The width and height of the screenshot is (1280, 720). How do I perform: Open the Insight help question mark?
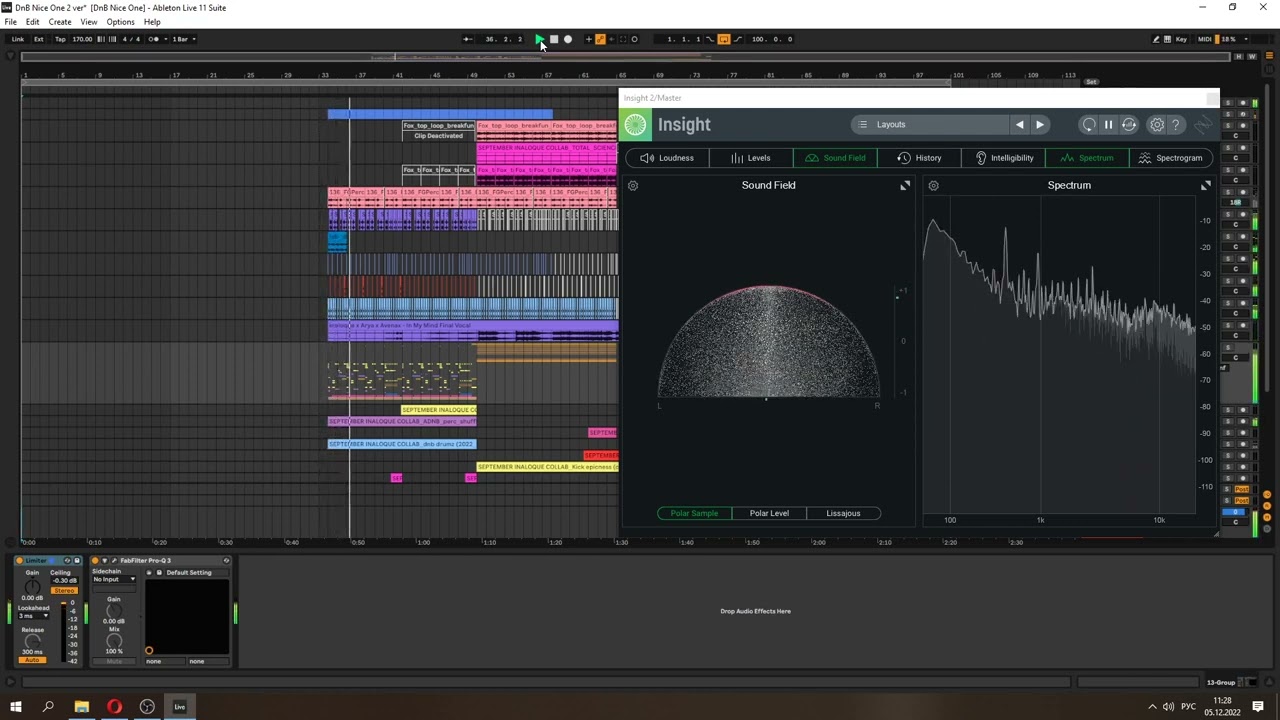[1176, 125]
